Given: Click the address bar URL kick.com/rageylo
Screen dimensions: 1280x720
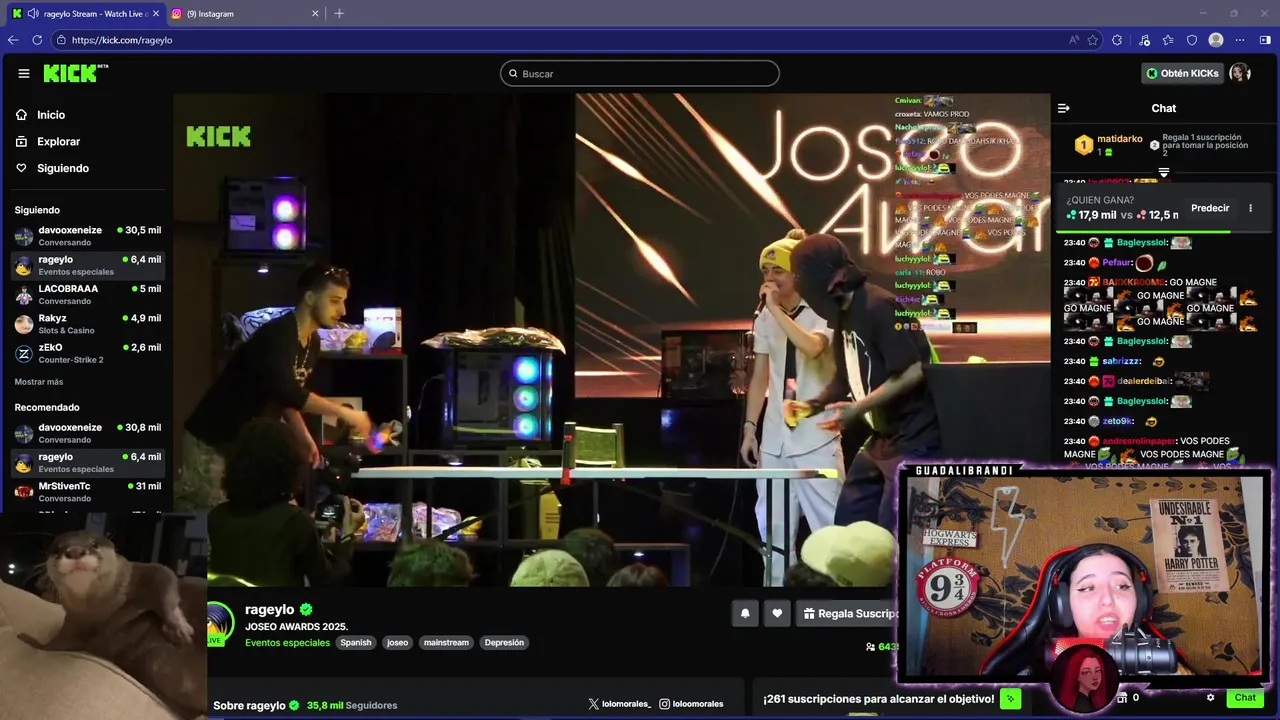Looking at the screenshot, I should [x=122, y=40].
